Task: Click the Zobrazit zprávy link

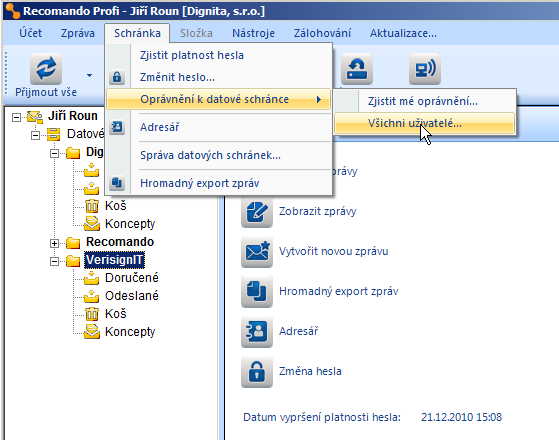Action: pos(317,211)
